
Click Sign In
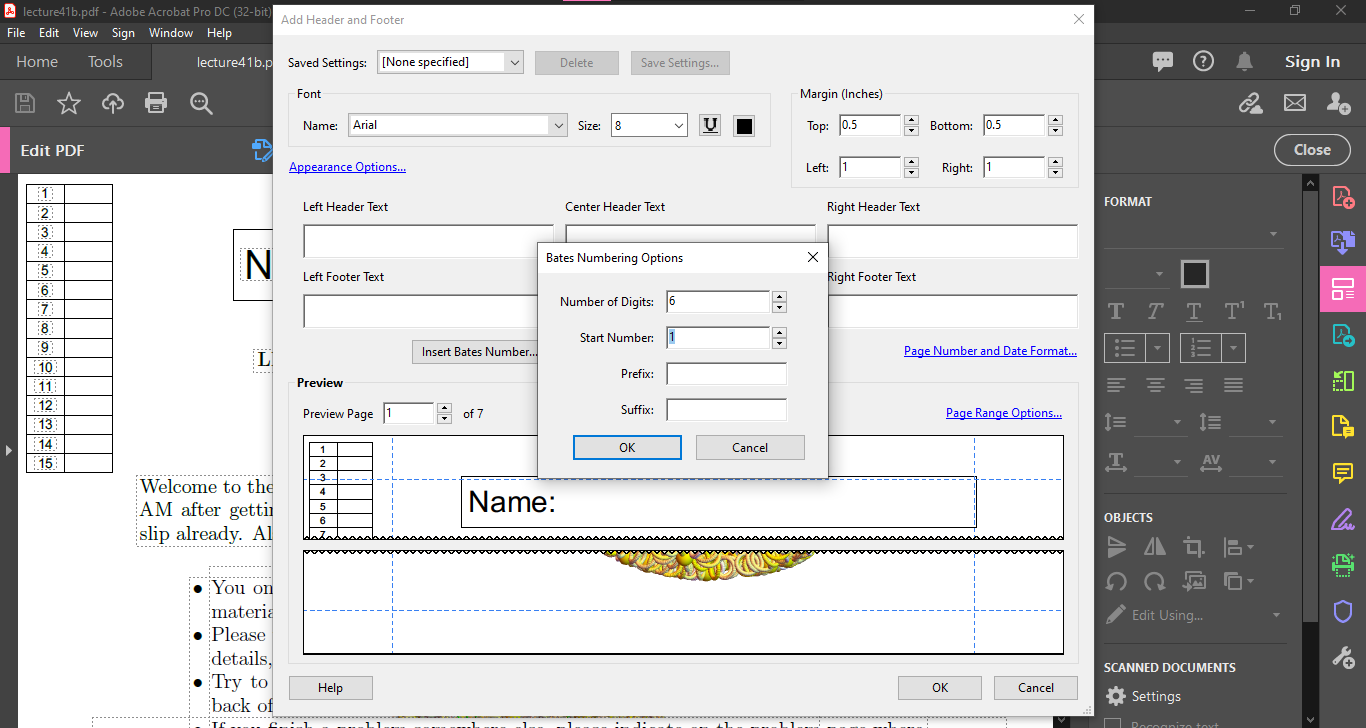[1312, 62]
